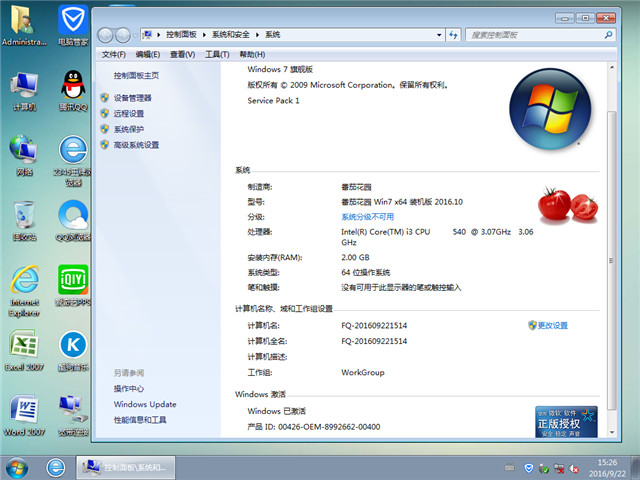This screenshot has height=480, width=640.
Task: Click 系统和安全 in the breadcrumb
Action: coord(231,35)
